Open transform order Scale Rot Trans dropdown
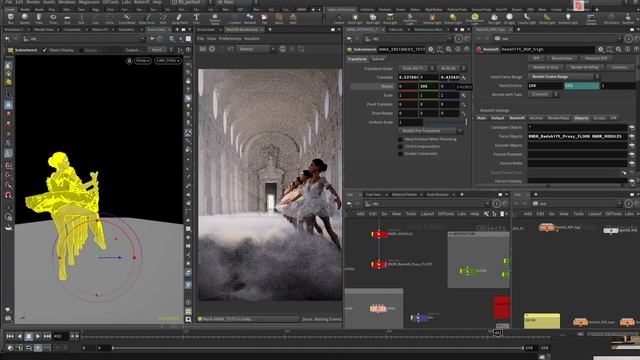The height and width of the screenshot is (360, 640). tap(416, 68)
